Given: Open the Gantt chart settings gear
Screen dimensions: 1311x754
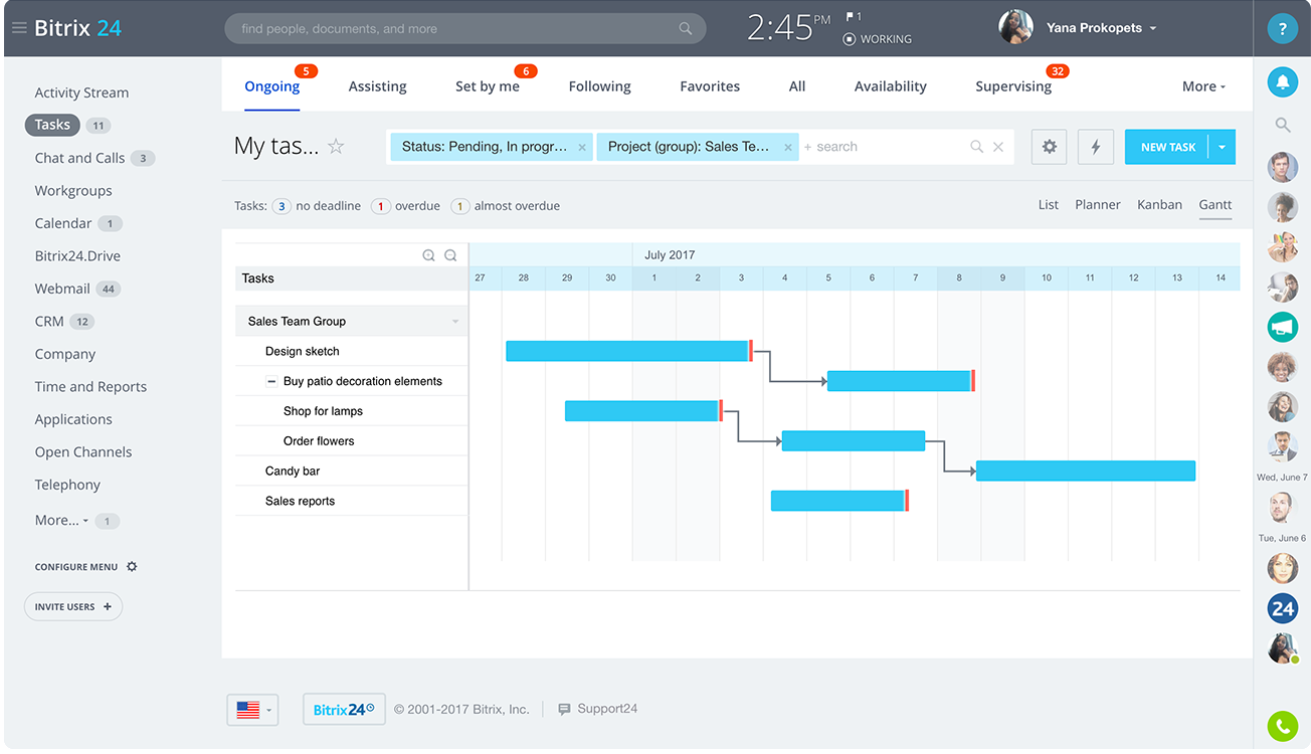Looking at the screenshot, I should (1048, 146).
